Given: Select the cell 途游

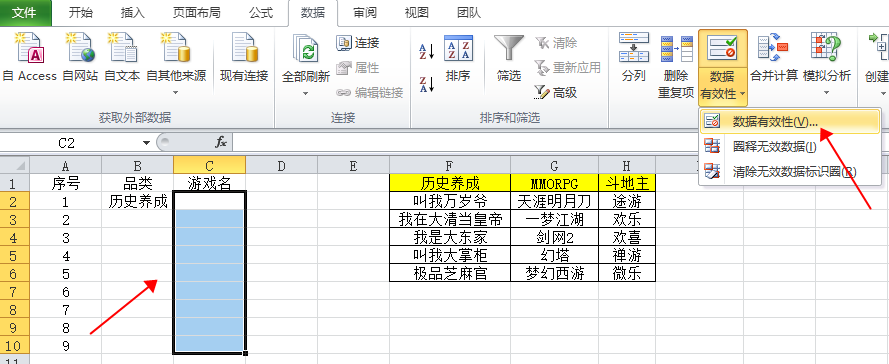Looking at the screenshot, I should click(x=627, y=201).
